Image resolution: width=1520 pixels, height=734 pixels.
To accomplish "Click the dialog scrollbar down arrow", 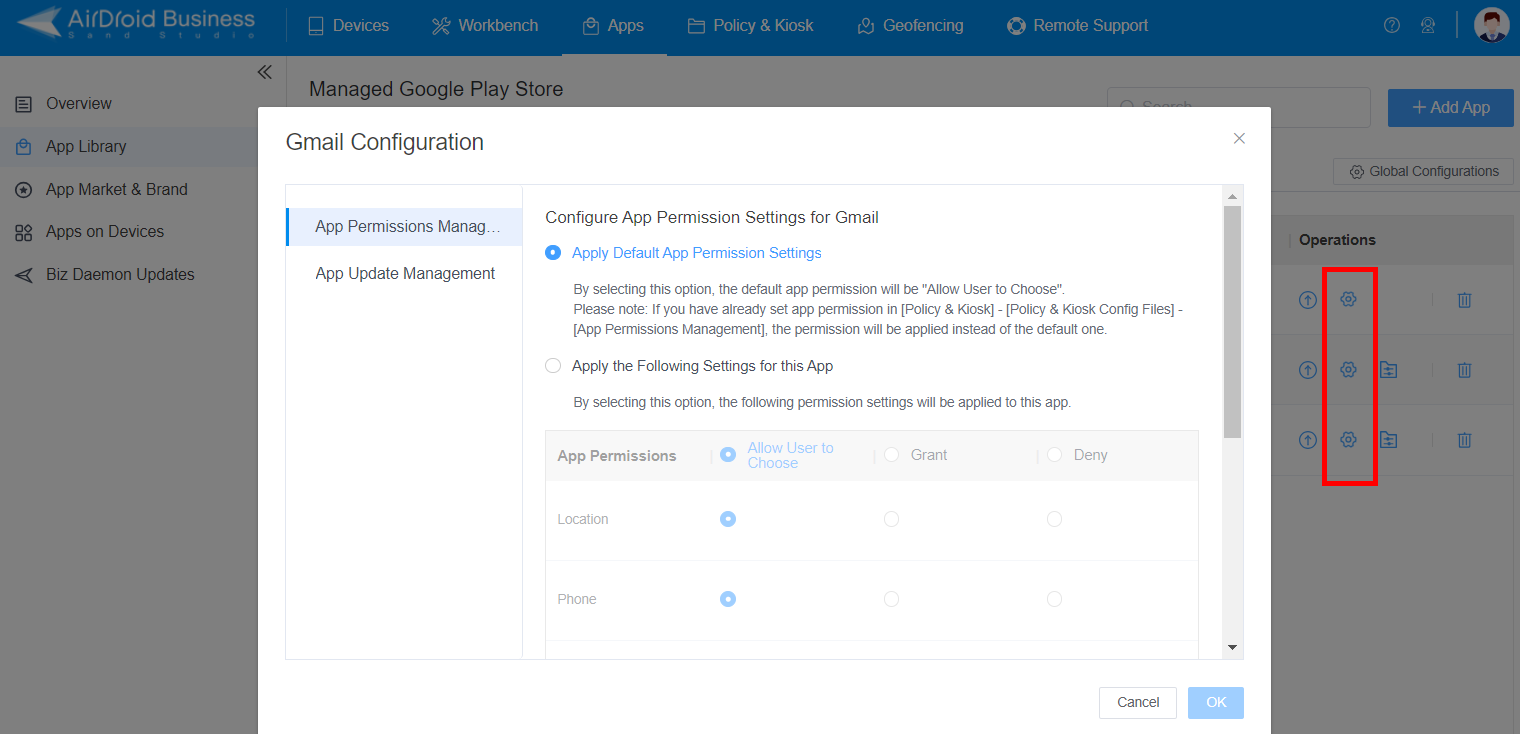I will [x=1233, y=648].
